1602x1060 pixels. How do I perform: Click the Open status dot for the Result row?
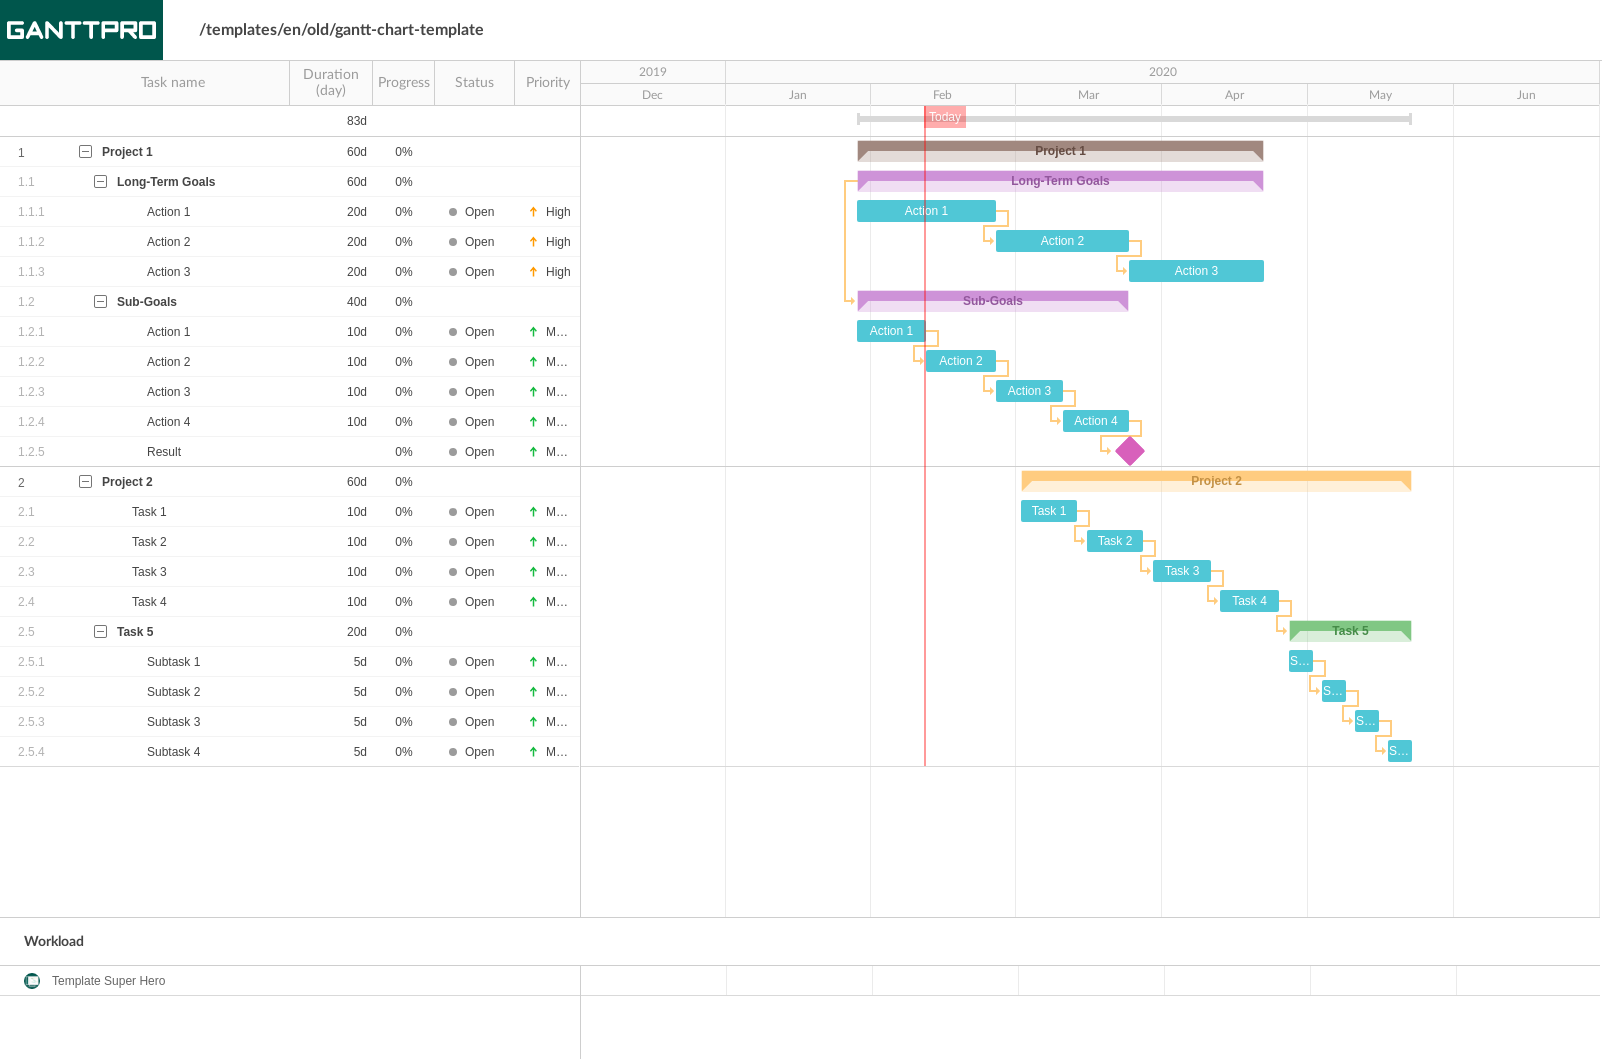coord(453,452)
